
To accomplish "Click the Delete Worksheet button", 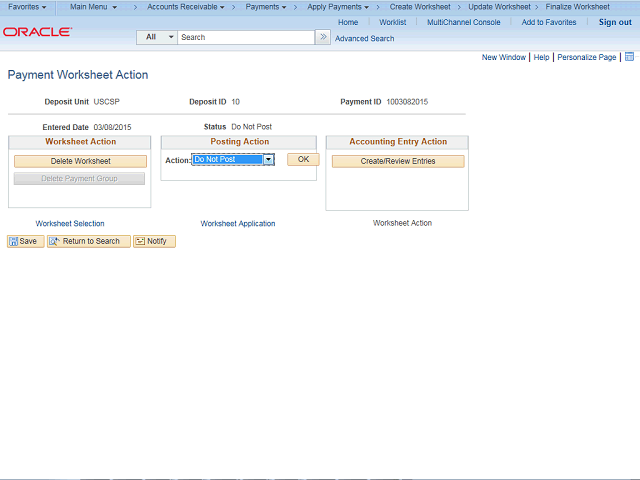I will click(x=80, y=161).
